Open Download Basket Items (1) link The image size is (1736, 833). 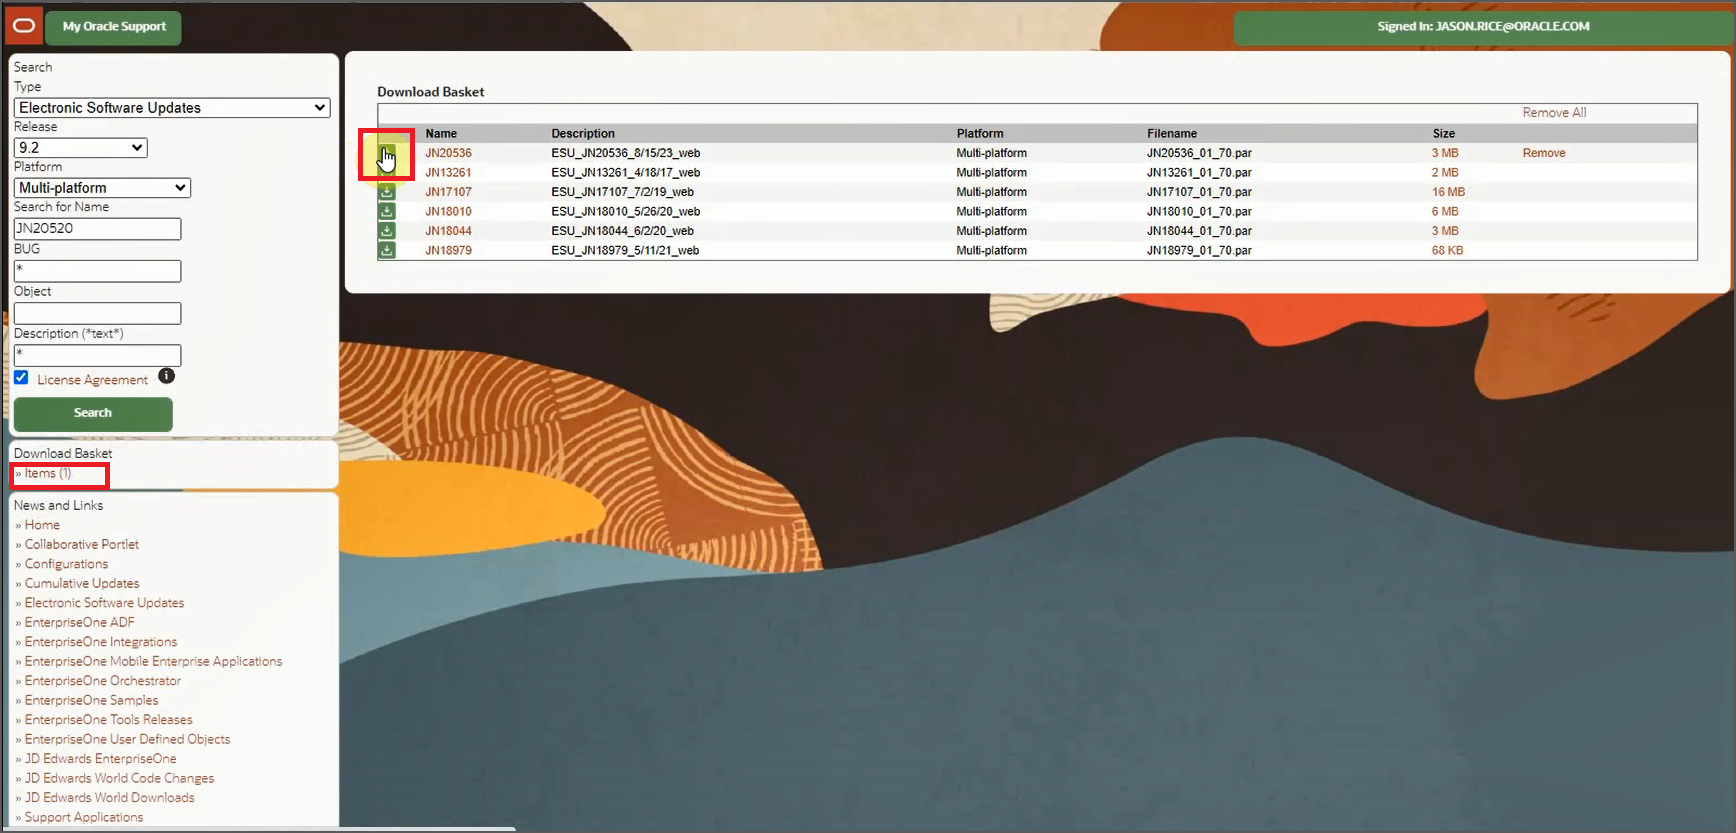(x=48, y=474)
